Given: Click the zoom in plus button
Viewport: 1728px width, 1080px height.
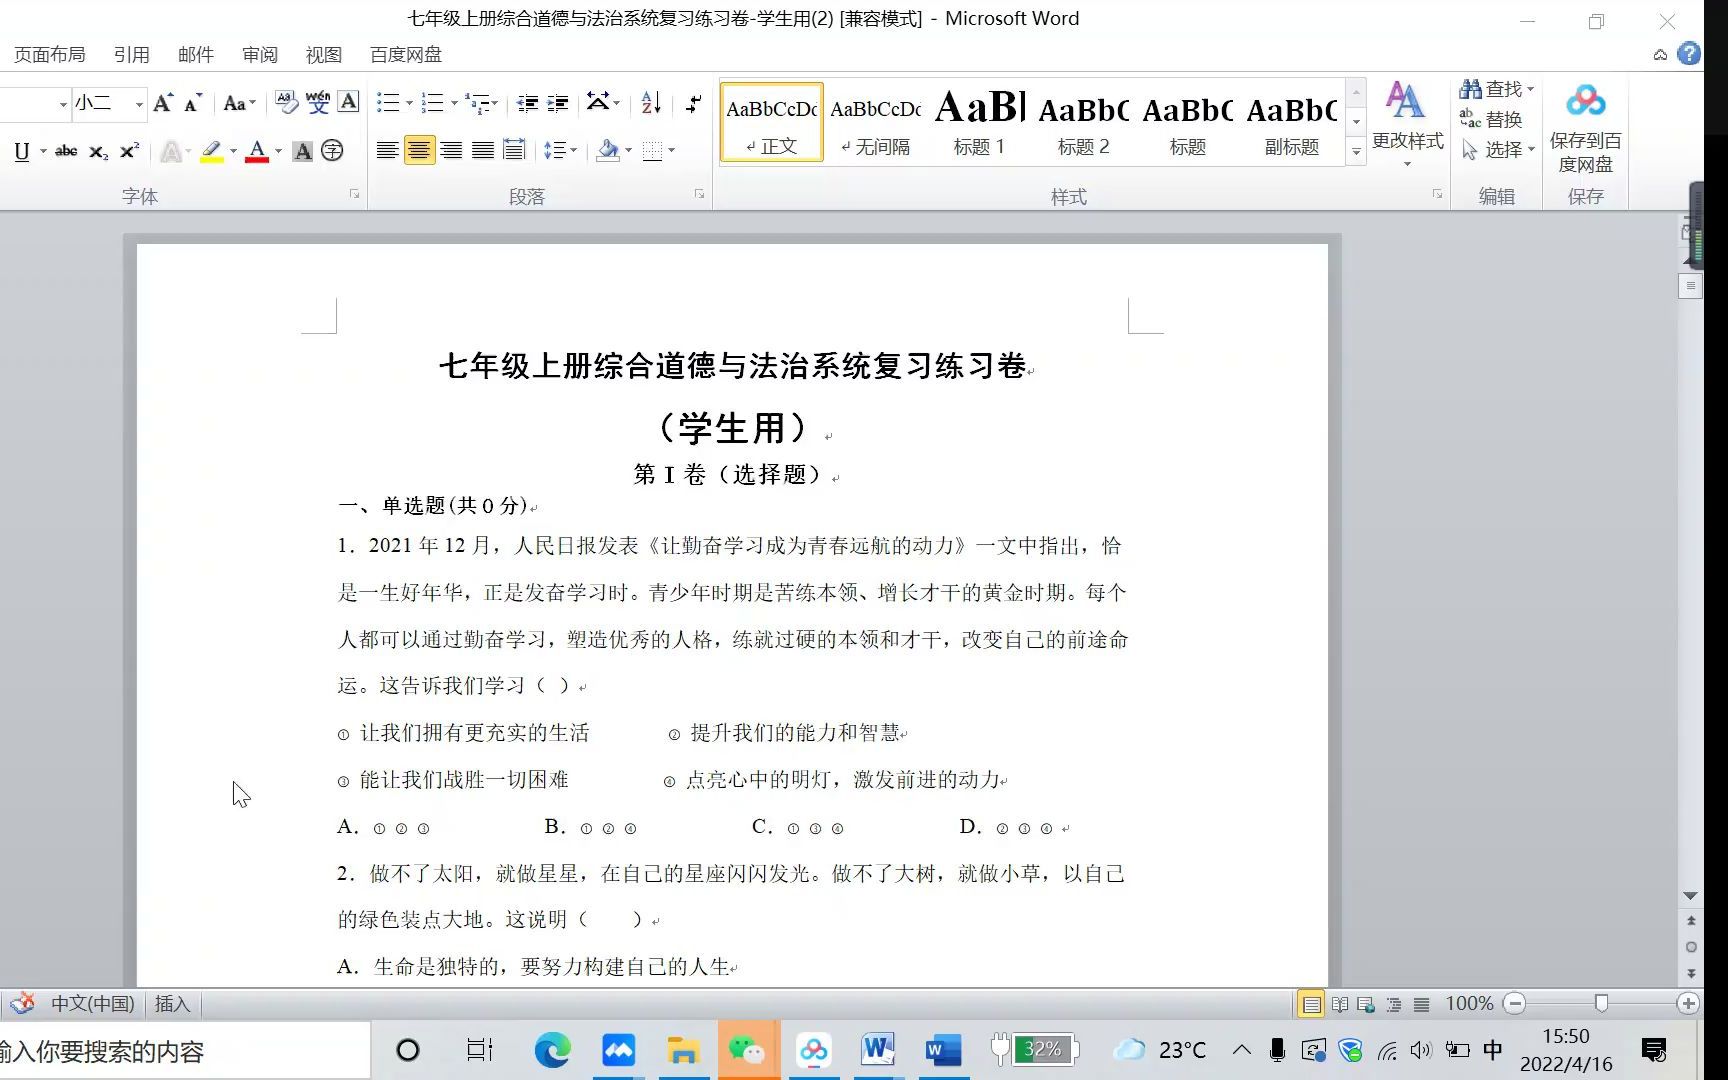Looking at the screenshot, I should pyautogui.click(x=1688, y=1003).
